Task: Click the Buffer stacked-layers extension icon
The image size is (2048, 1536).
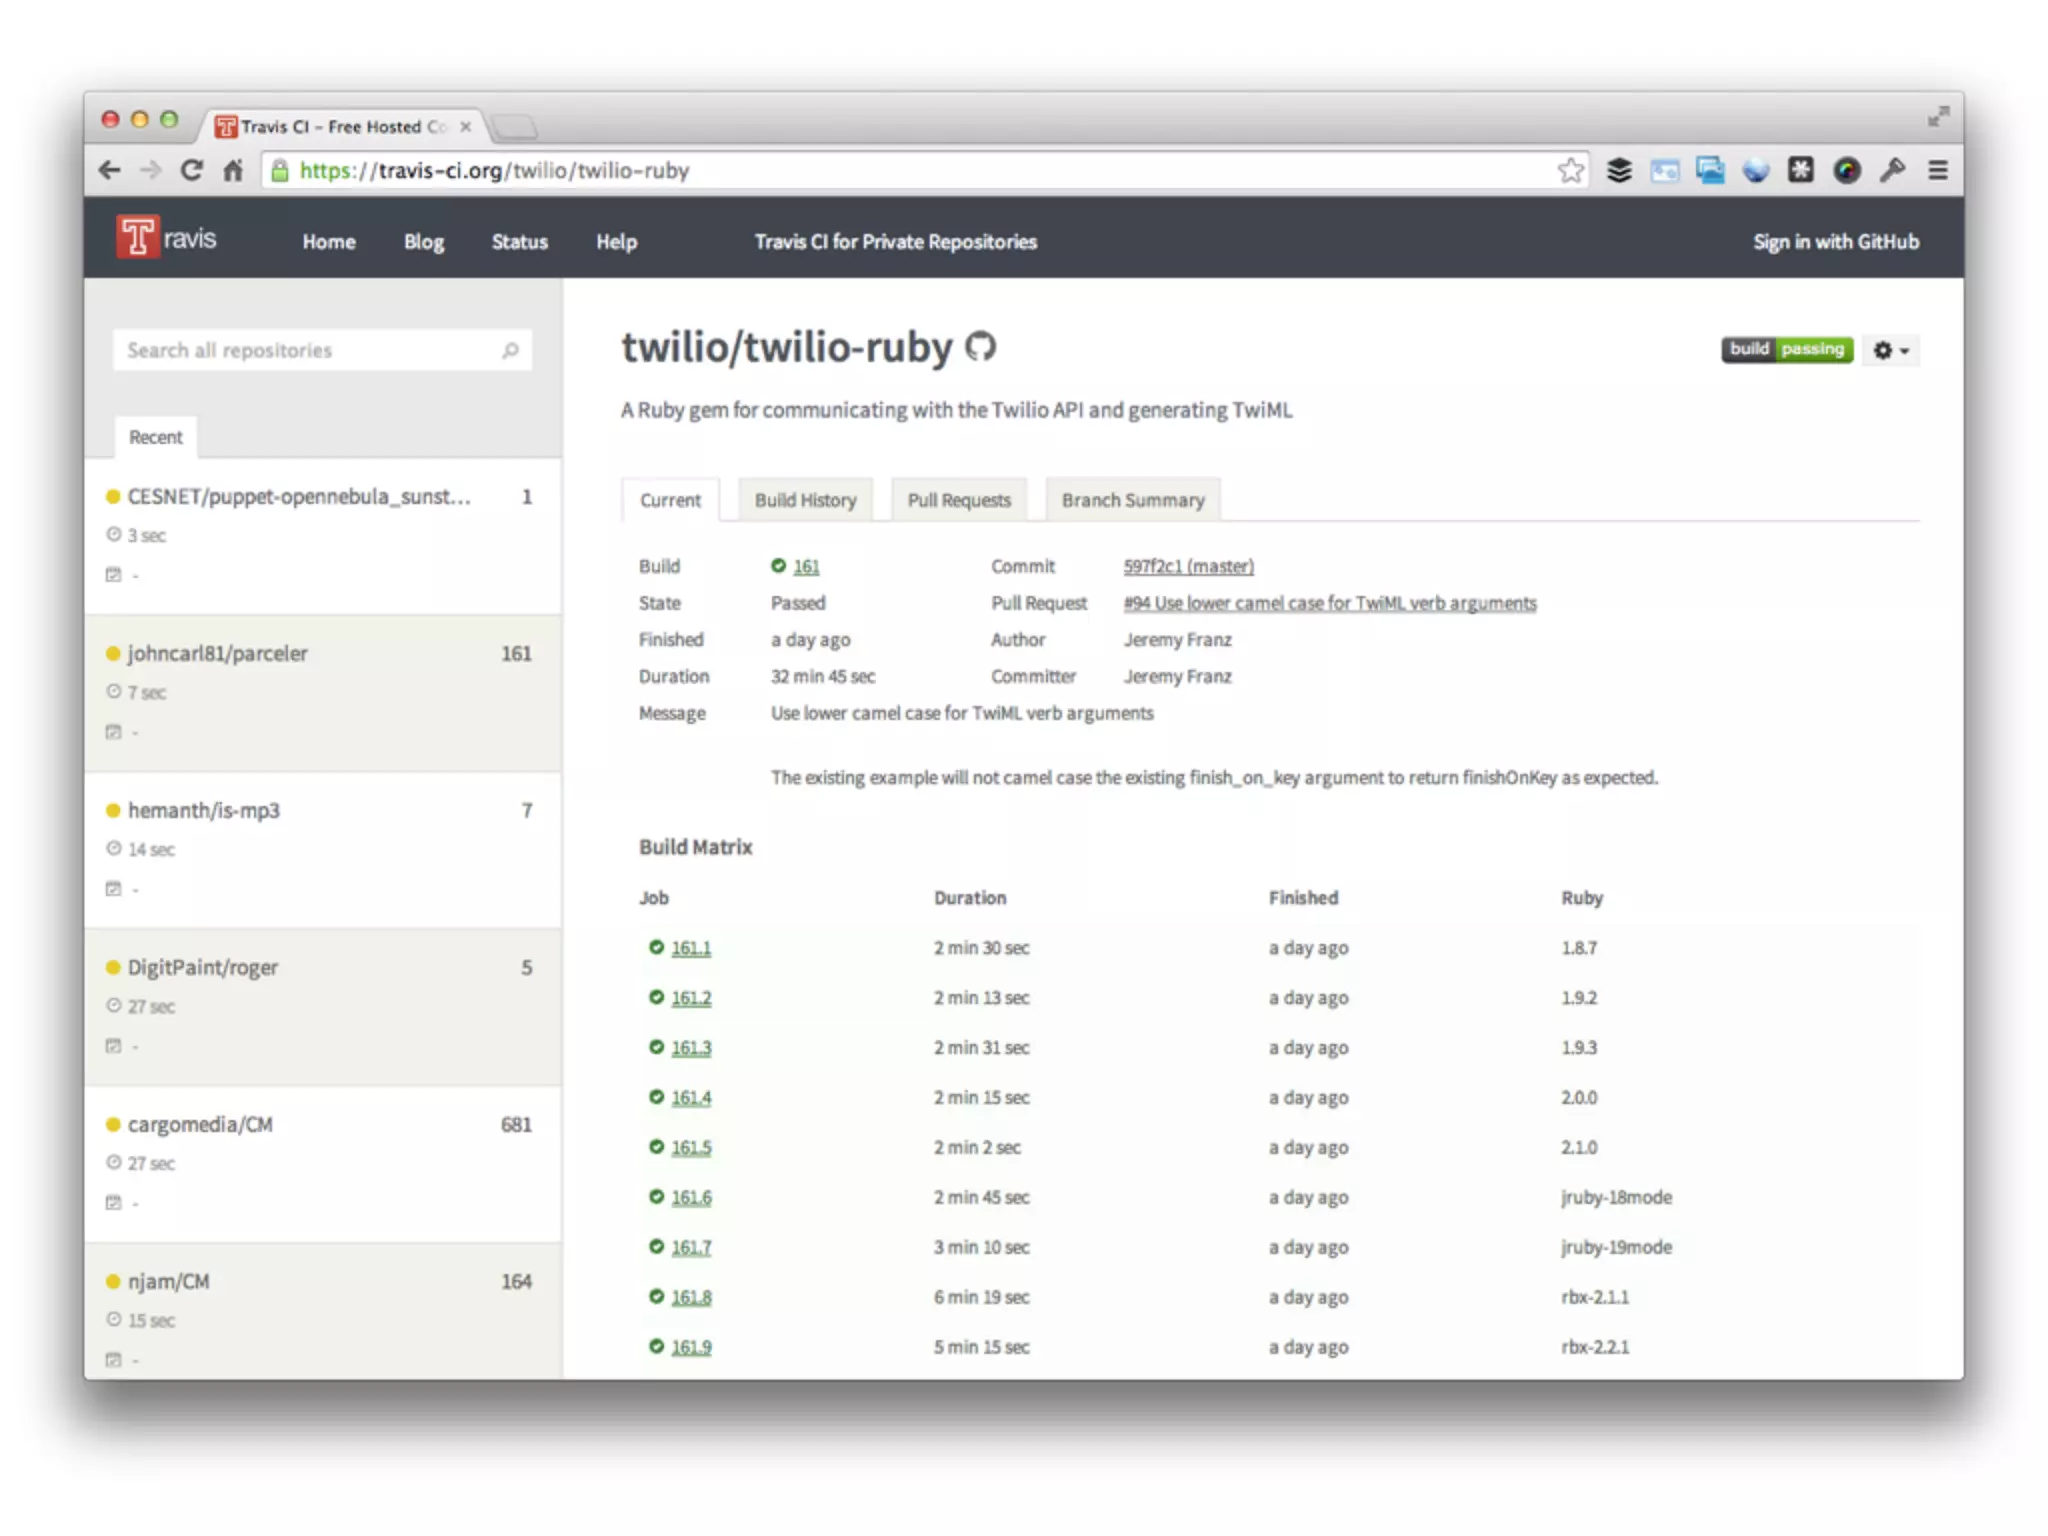Action: 1619,171
